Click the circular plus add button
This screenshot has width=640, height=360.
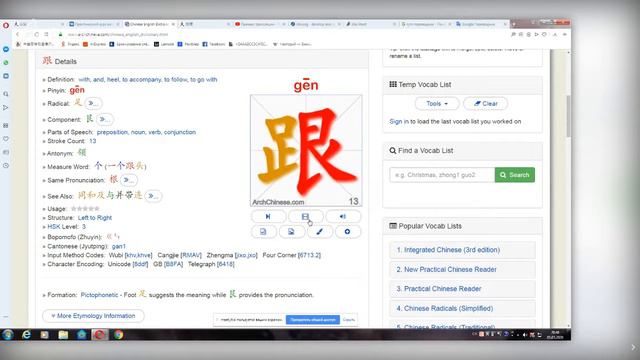[347, 232]
